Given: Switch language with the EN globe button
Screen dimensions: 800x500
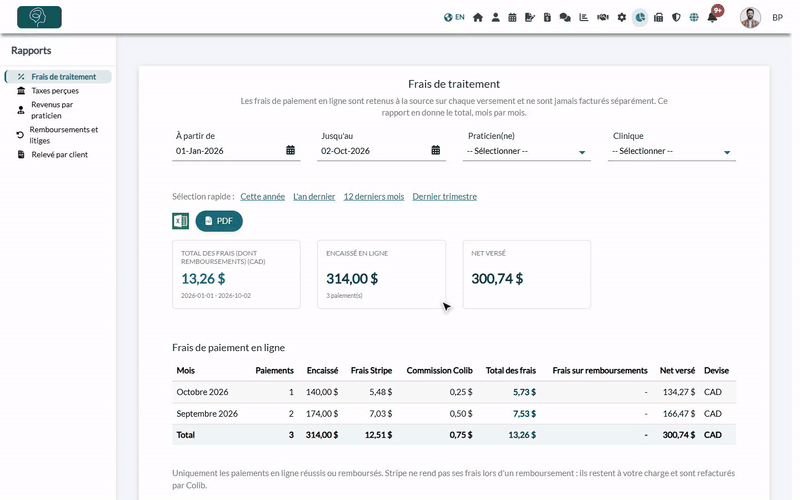Looking at the screenshot, I should click(x=454, y=17).
